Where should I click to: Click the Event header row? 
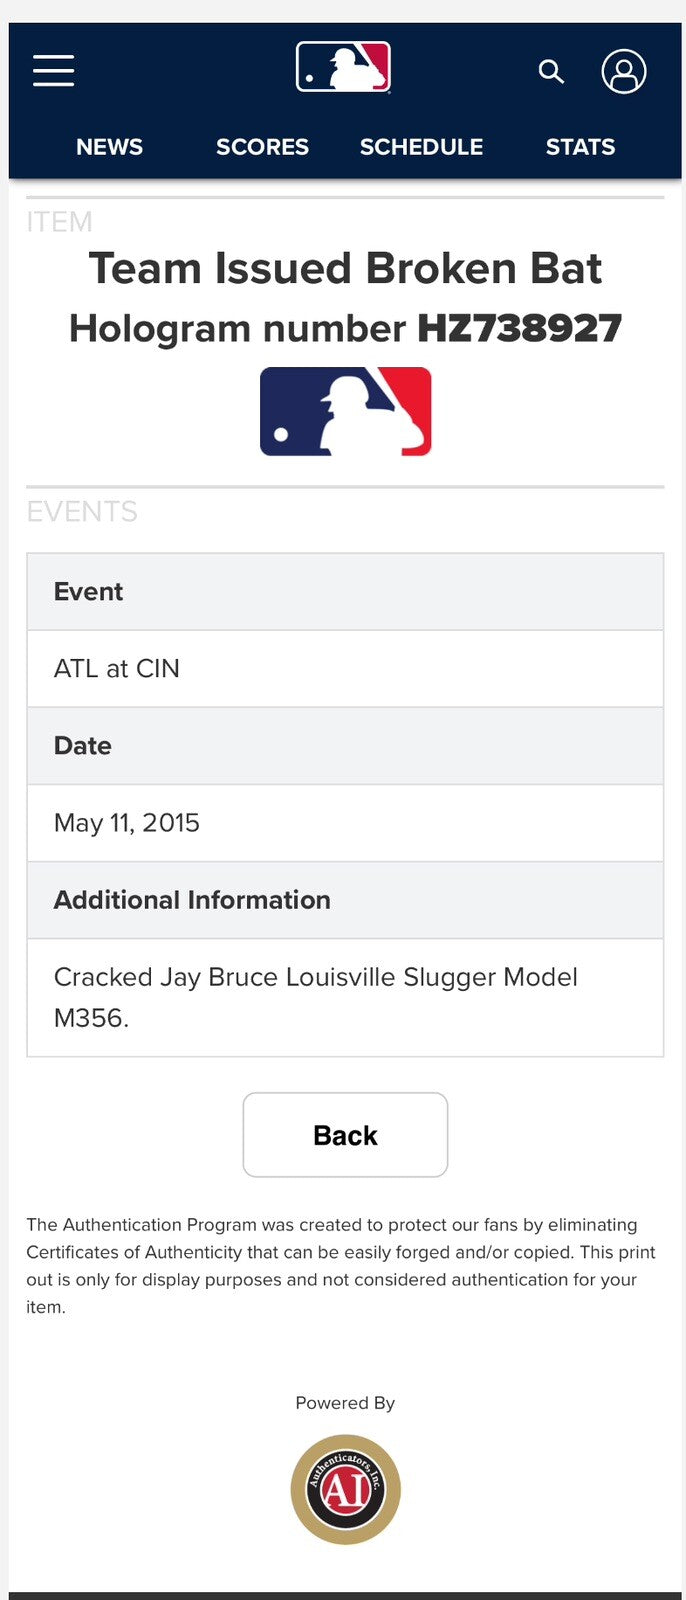coord(345,591)
